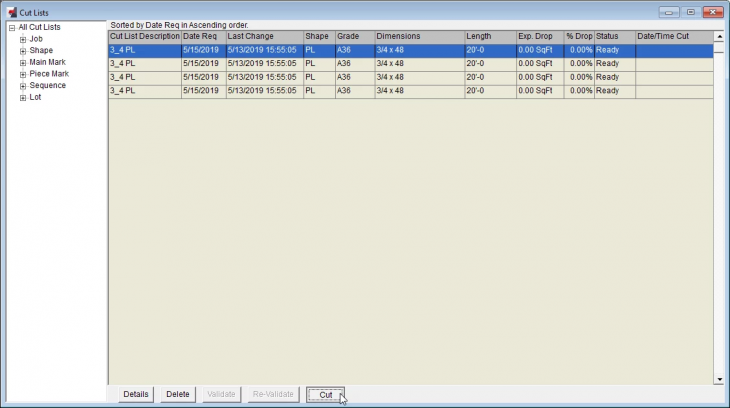Expand the Shape tree node
This screenshot has width=730, height=408.
[x=23, y=51]
